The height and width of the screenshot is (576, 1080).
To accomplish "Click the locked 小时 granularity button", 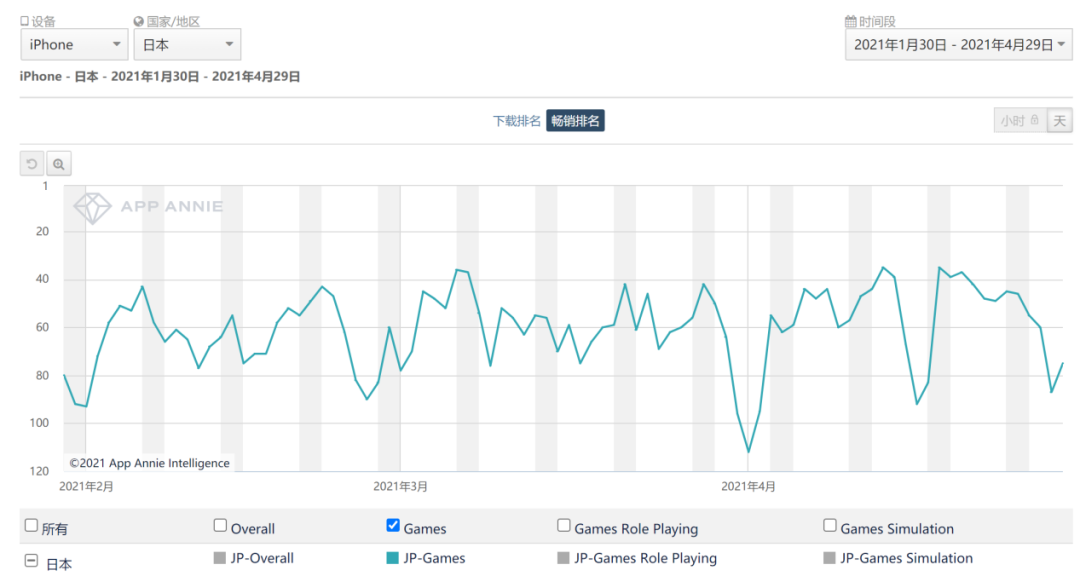I will pos(1019,121).
